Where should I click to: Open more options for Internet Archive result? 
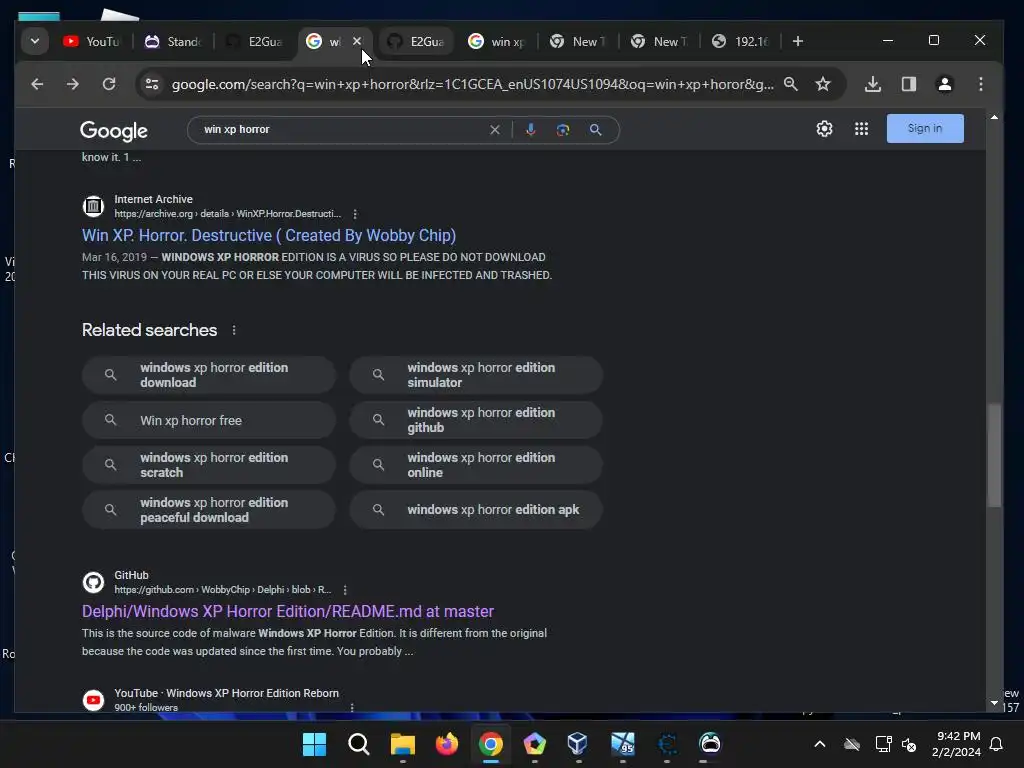355,214
